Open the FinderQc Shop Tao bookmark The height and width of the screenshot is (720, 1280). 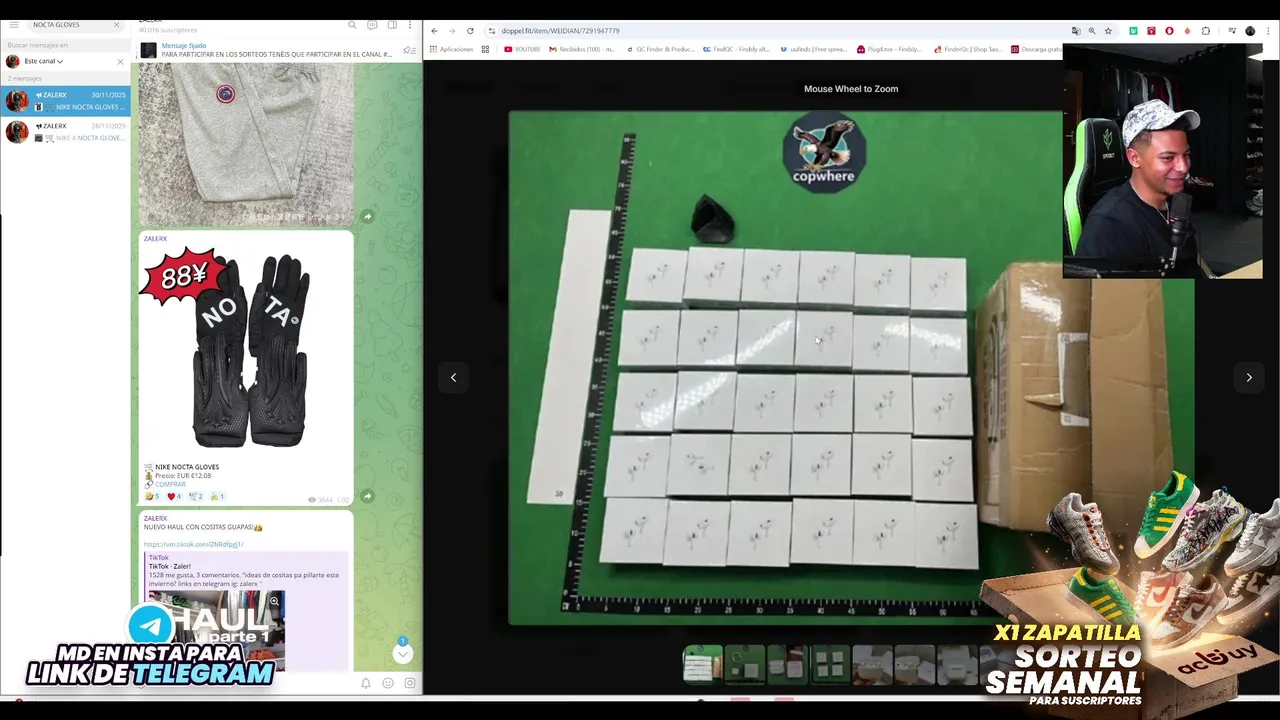coord(968,49)
